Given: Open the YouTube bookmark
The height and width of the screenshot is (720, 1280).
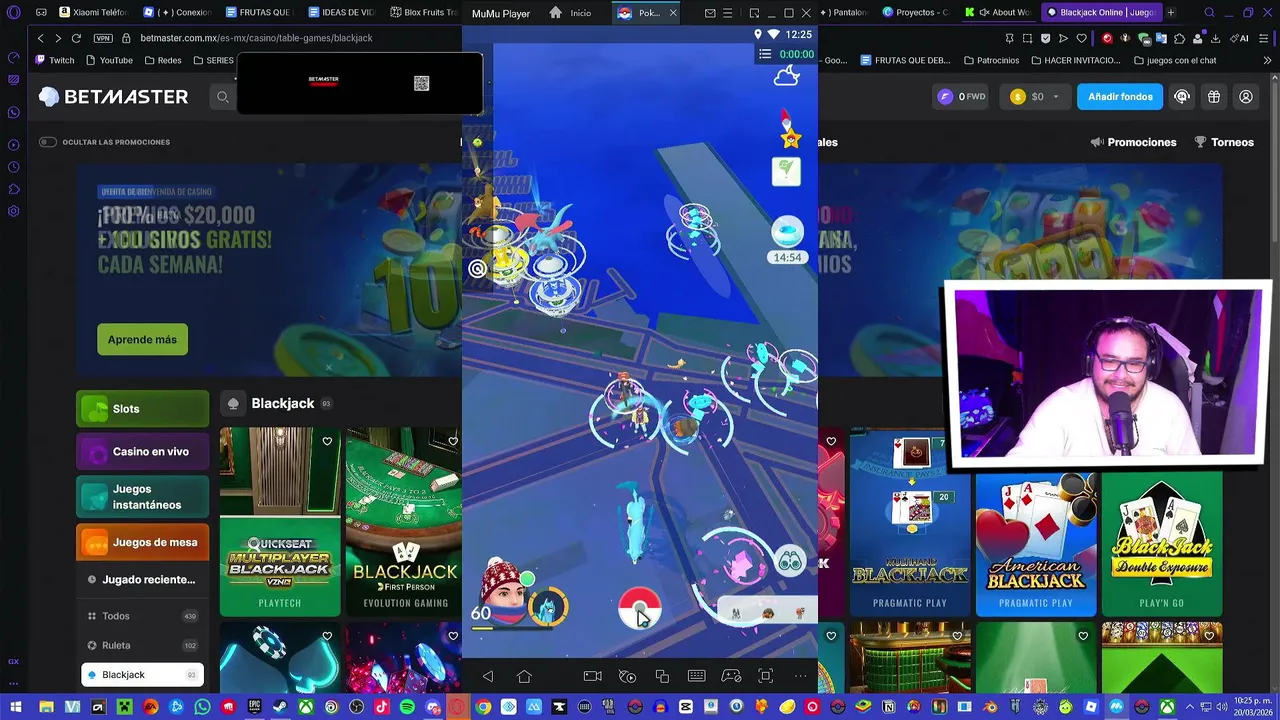Looking at the screenshot, I should pyautogui.click(x=109, y=60).
